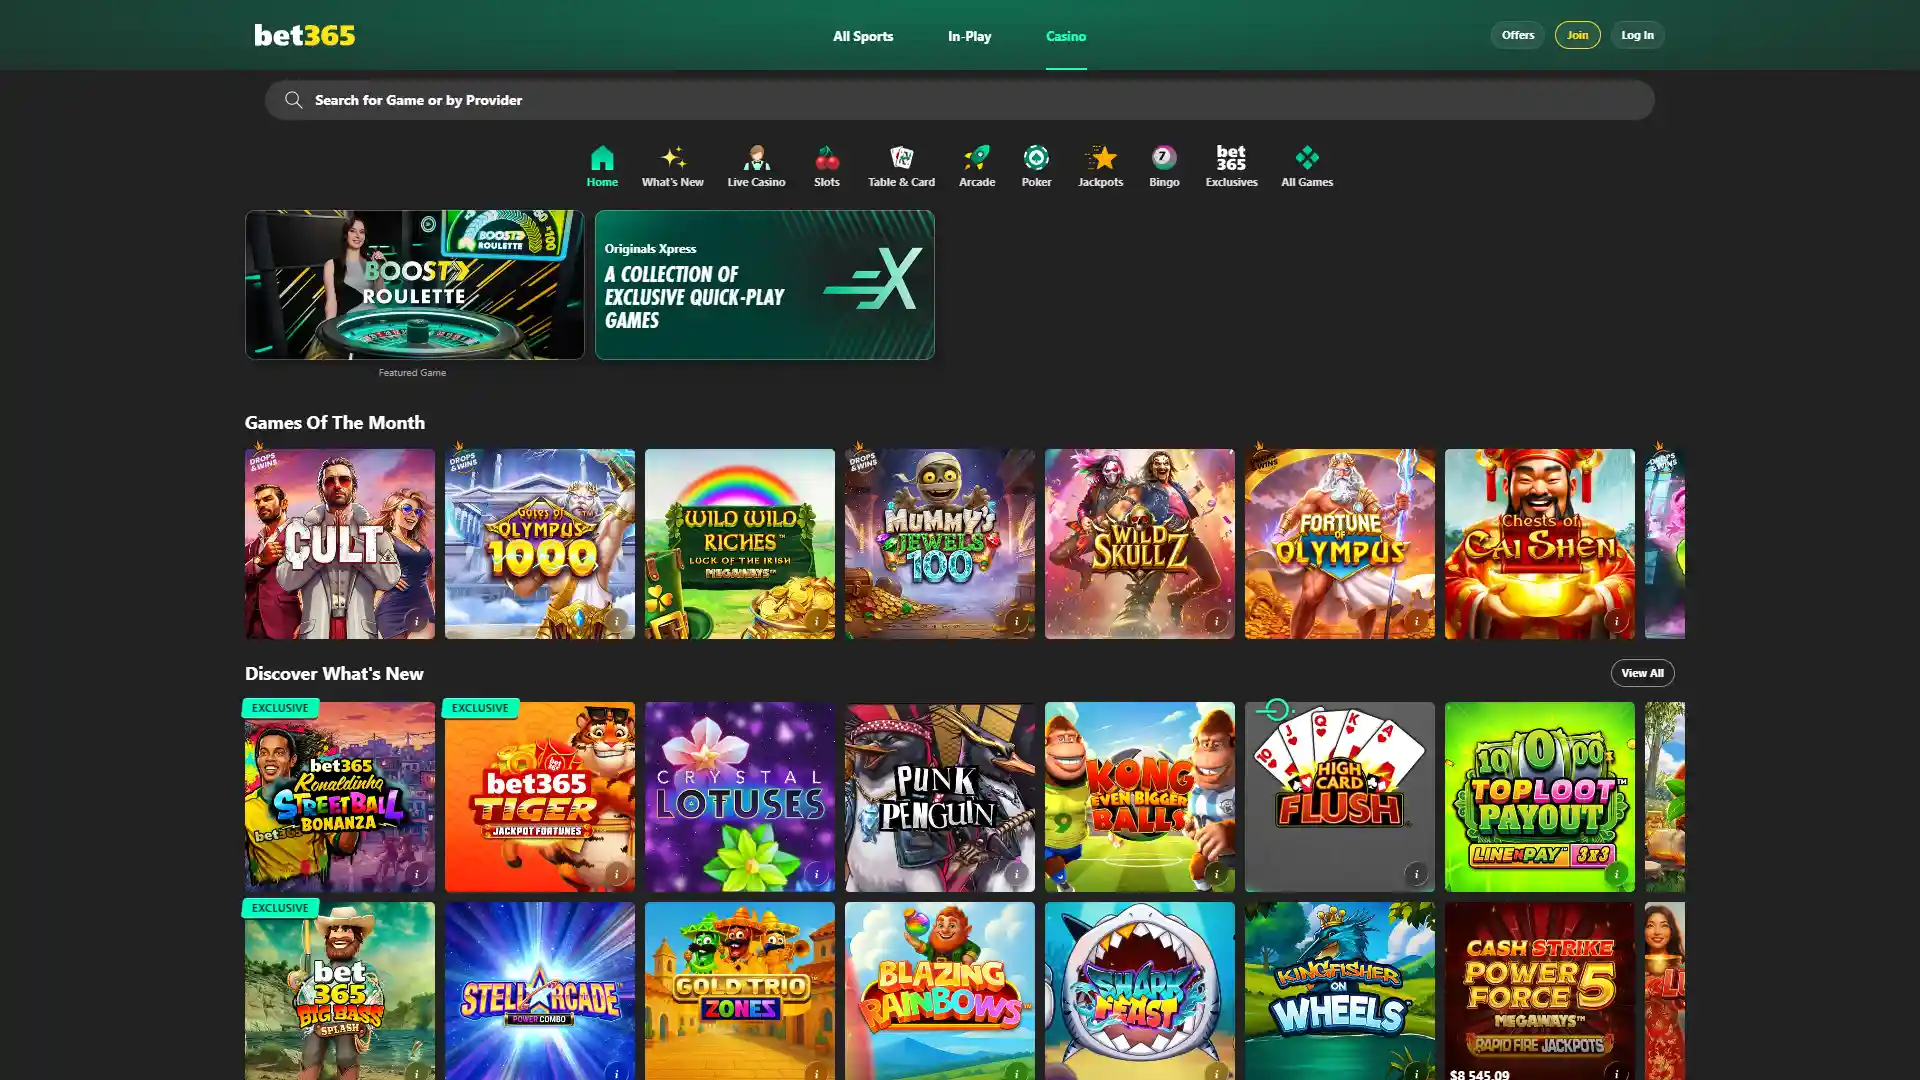Show info for Wild Skullz
Image resolution: width=1920 pixels, height=1080 pixels.
pos(1216,621)
